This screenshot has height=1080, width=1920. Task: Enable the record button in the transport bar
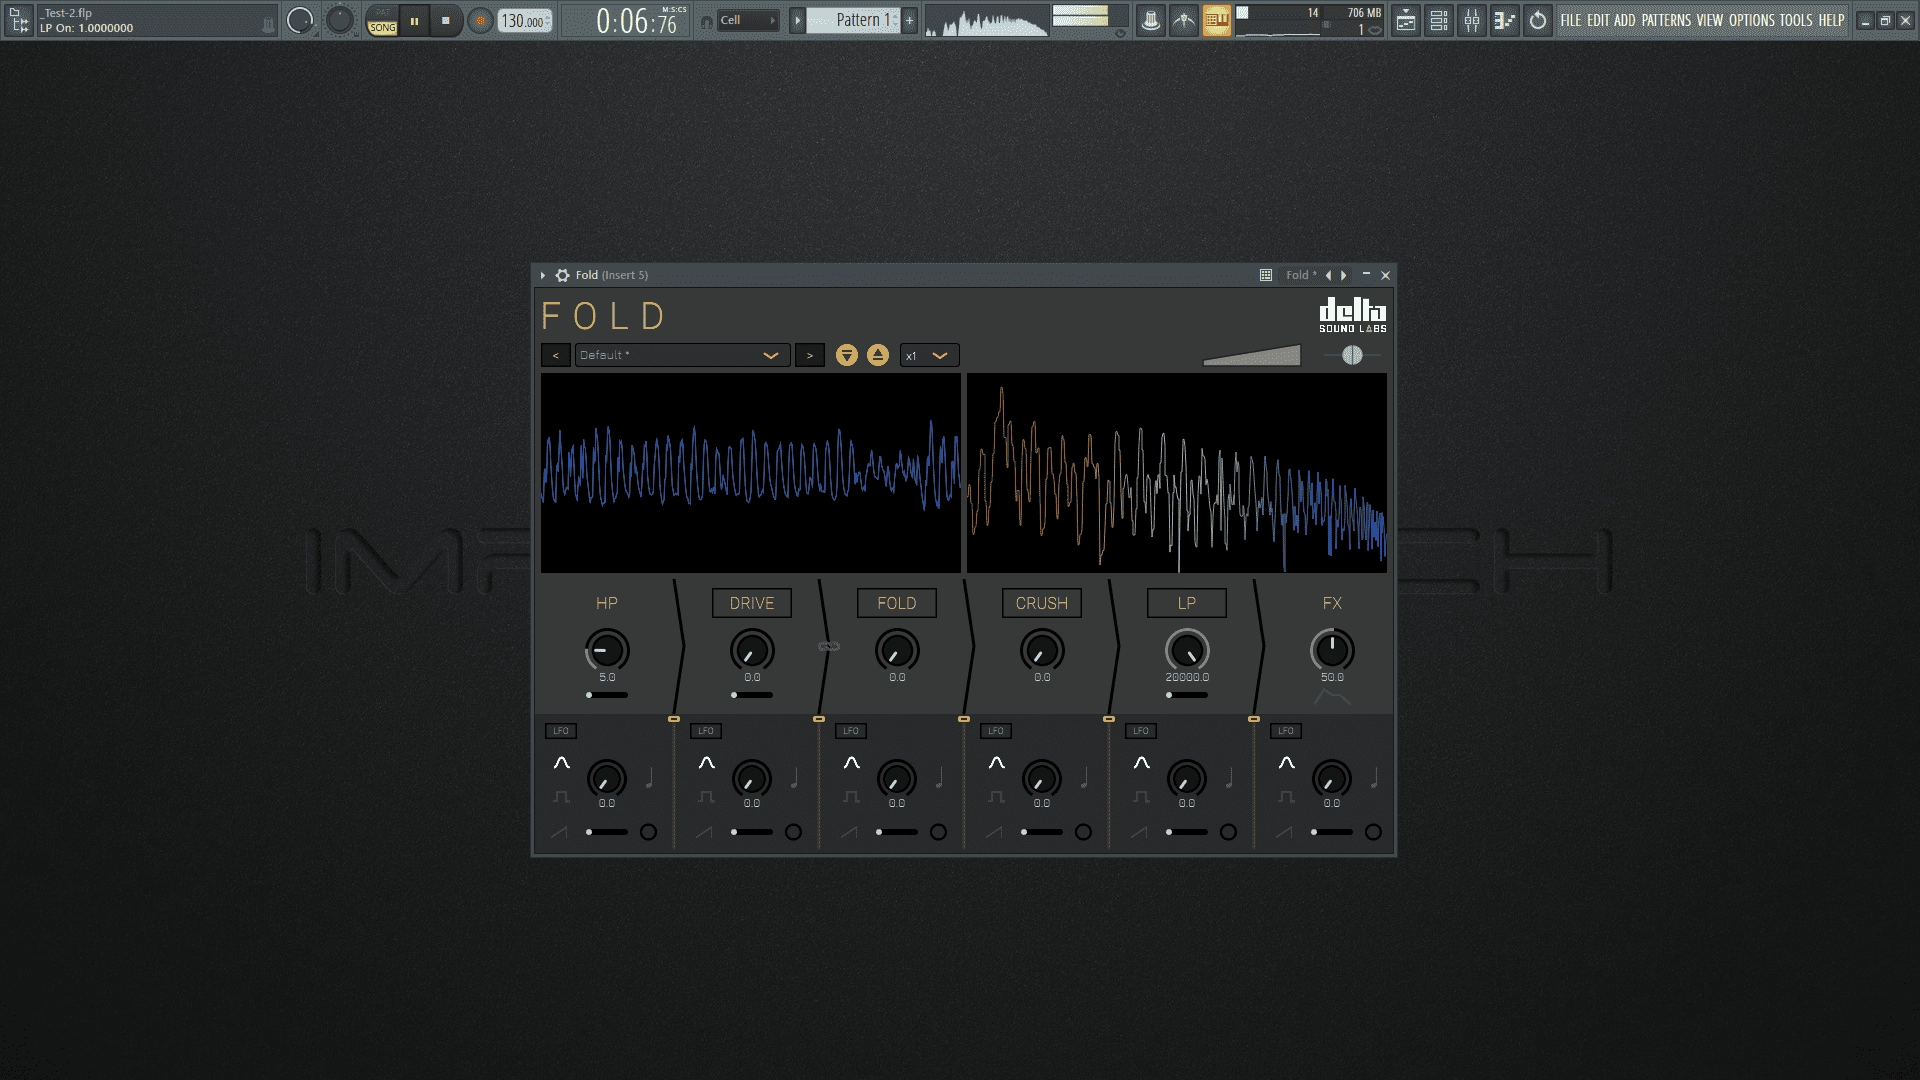point(480,20)
